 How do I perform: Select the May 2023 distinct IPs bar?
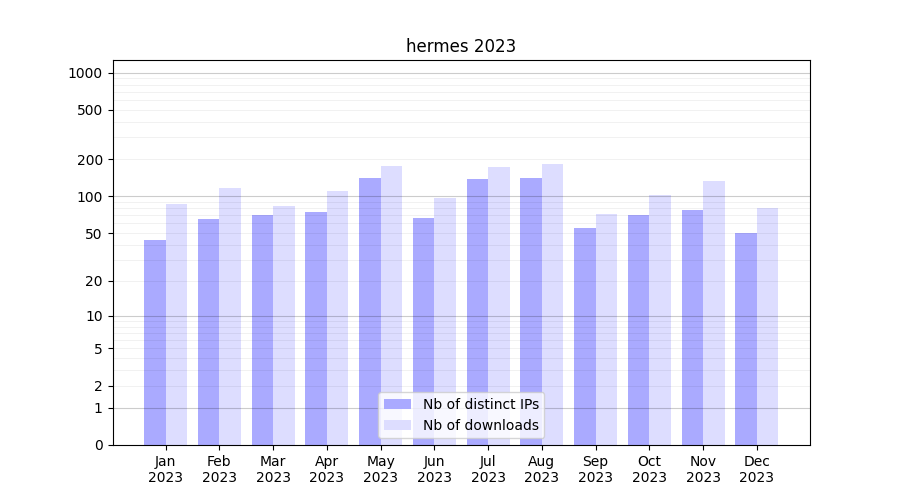[x=370, y=300]
